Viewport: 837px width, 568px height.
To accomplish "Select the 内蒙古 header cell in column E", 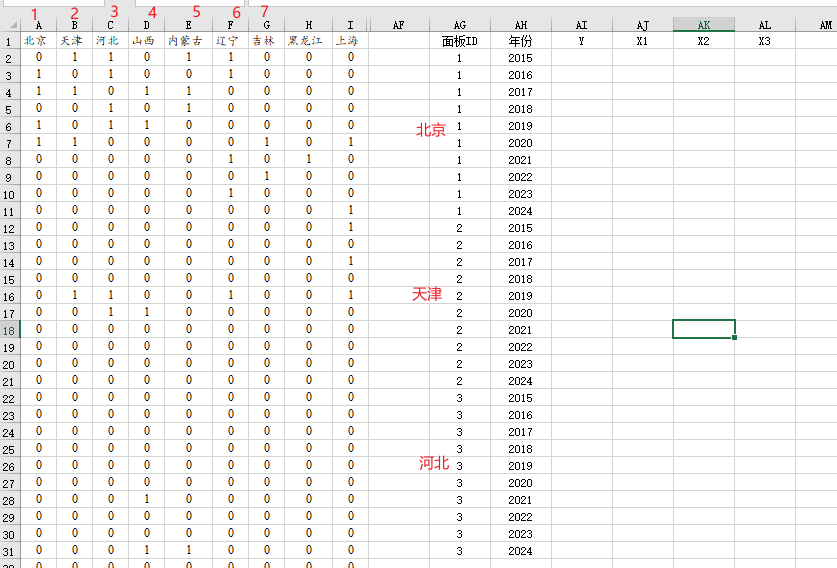I will (189, 41).
